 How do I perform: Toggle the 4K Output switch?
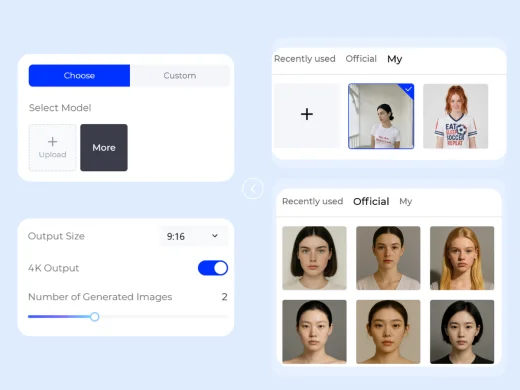tap(213, 268)
